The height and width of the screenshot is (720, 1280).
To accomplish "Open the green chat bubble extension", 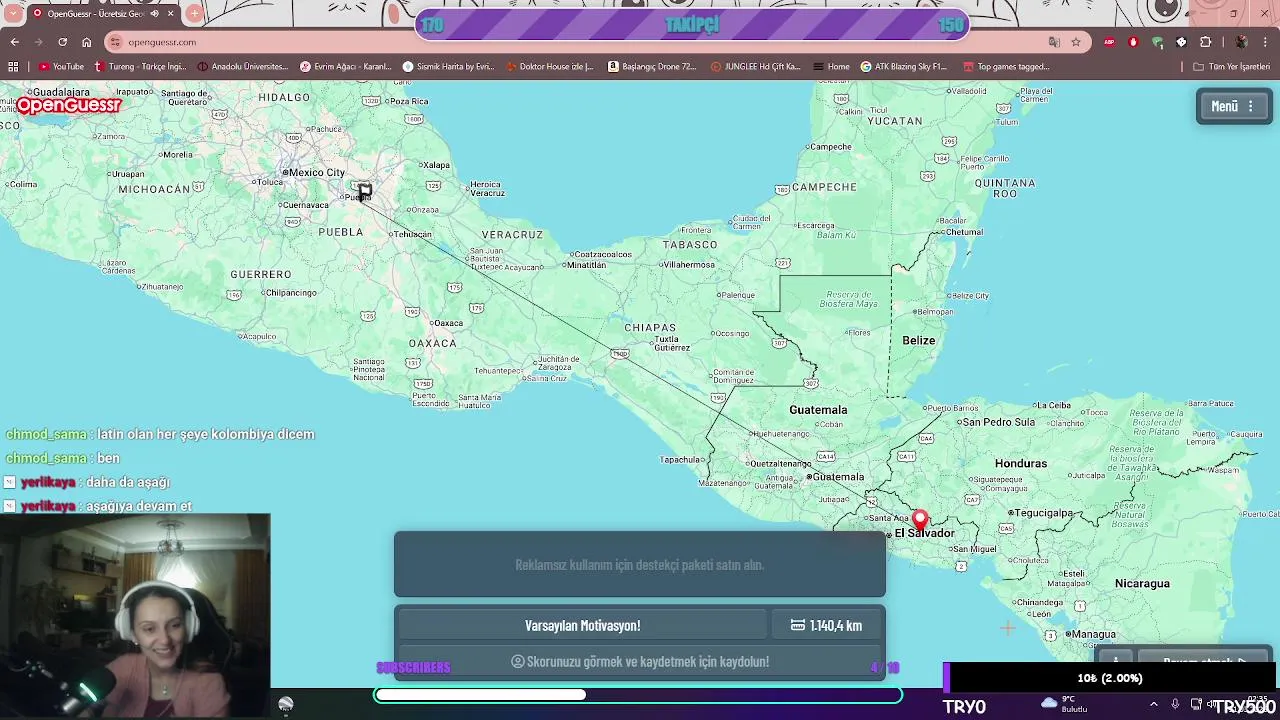I will pyautogui.click(x=1157, y=42).
